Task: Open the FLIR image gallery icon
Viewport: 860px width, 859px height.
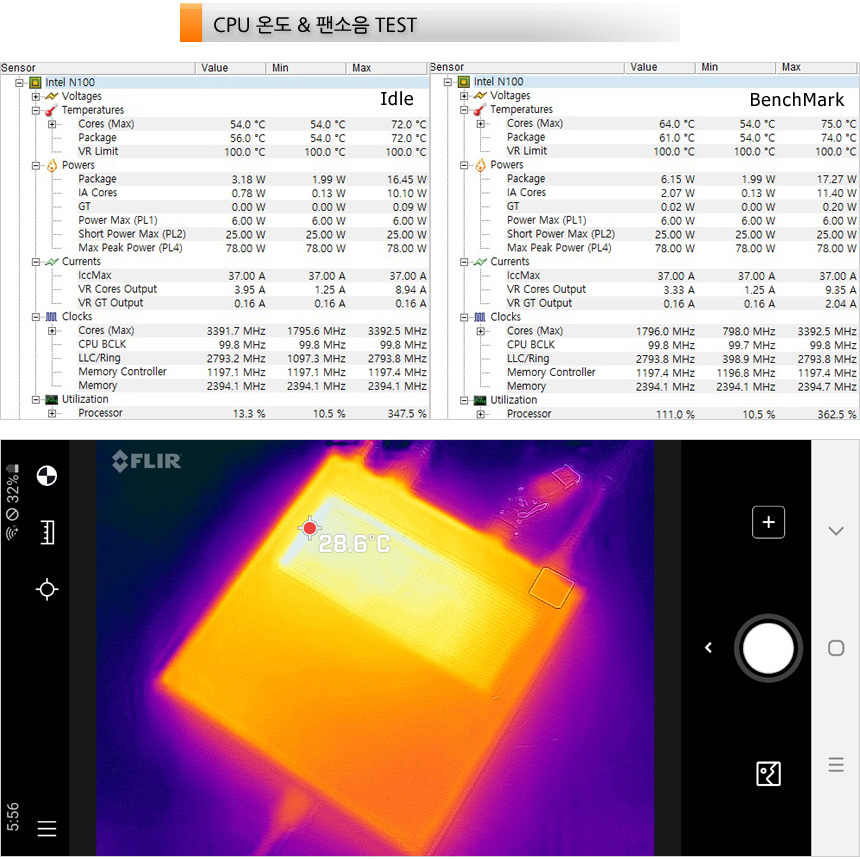Action: tap(768, 773)
